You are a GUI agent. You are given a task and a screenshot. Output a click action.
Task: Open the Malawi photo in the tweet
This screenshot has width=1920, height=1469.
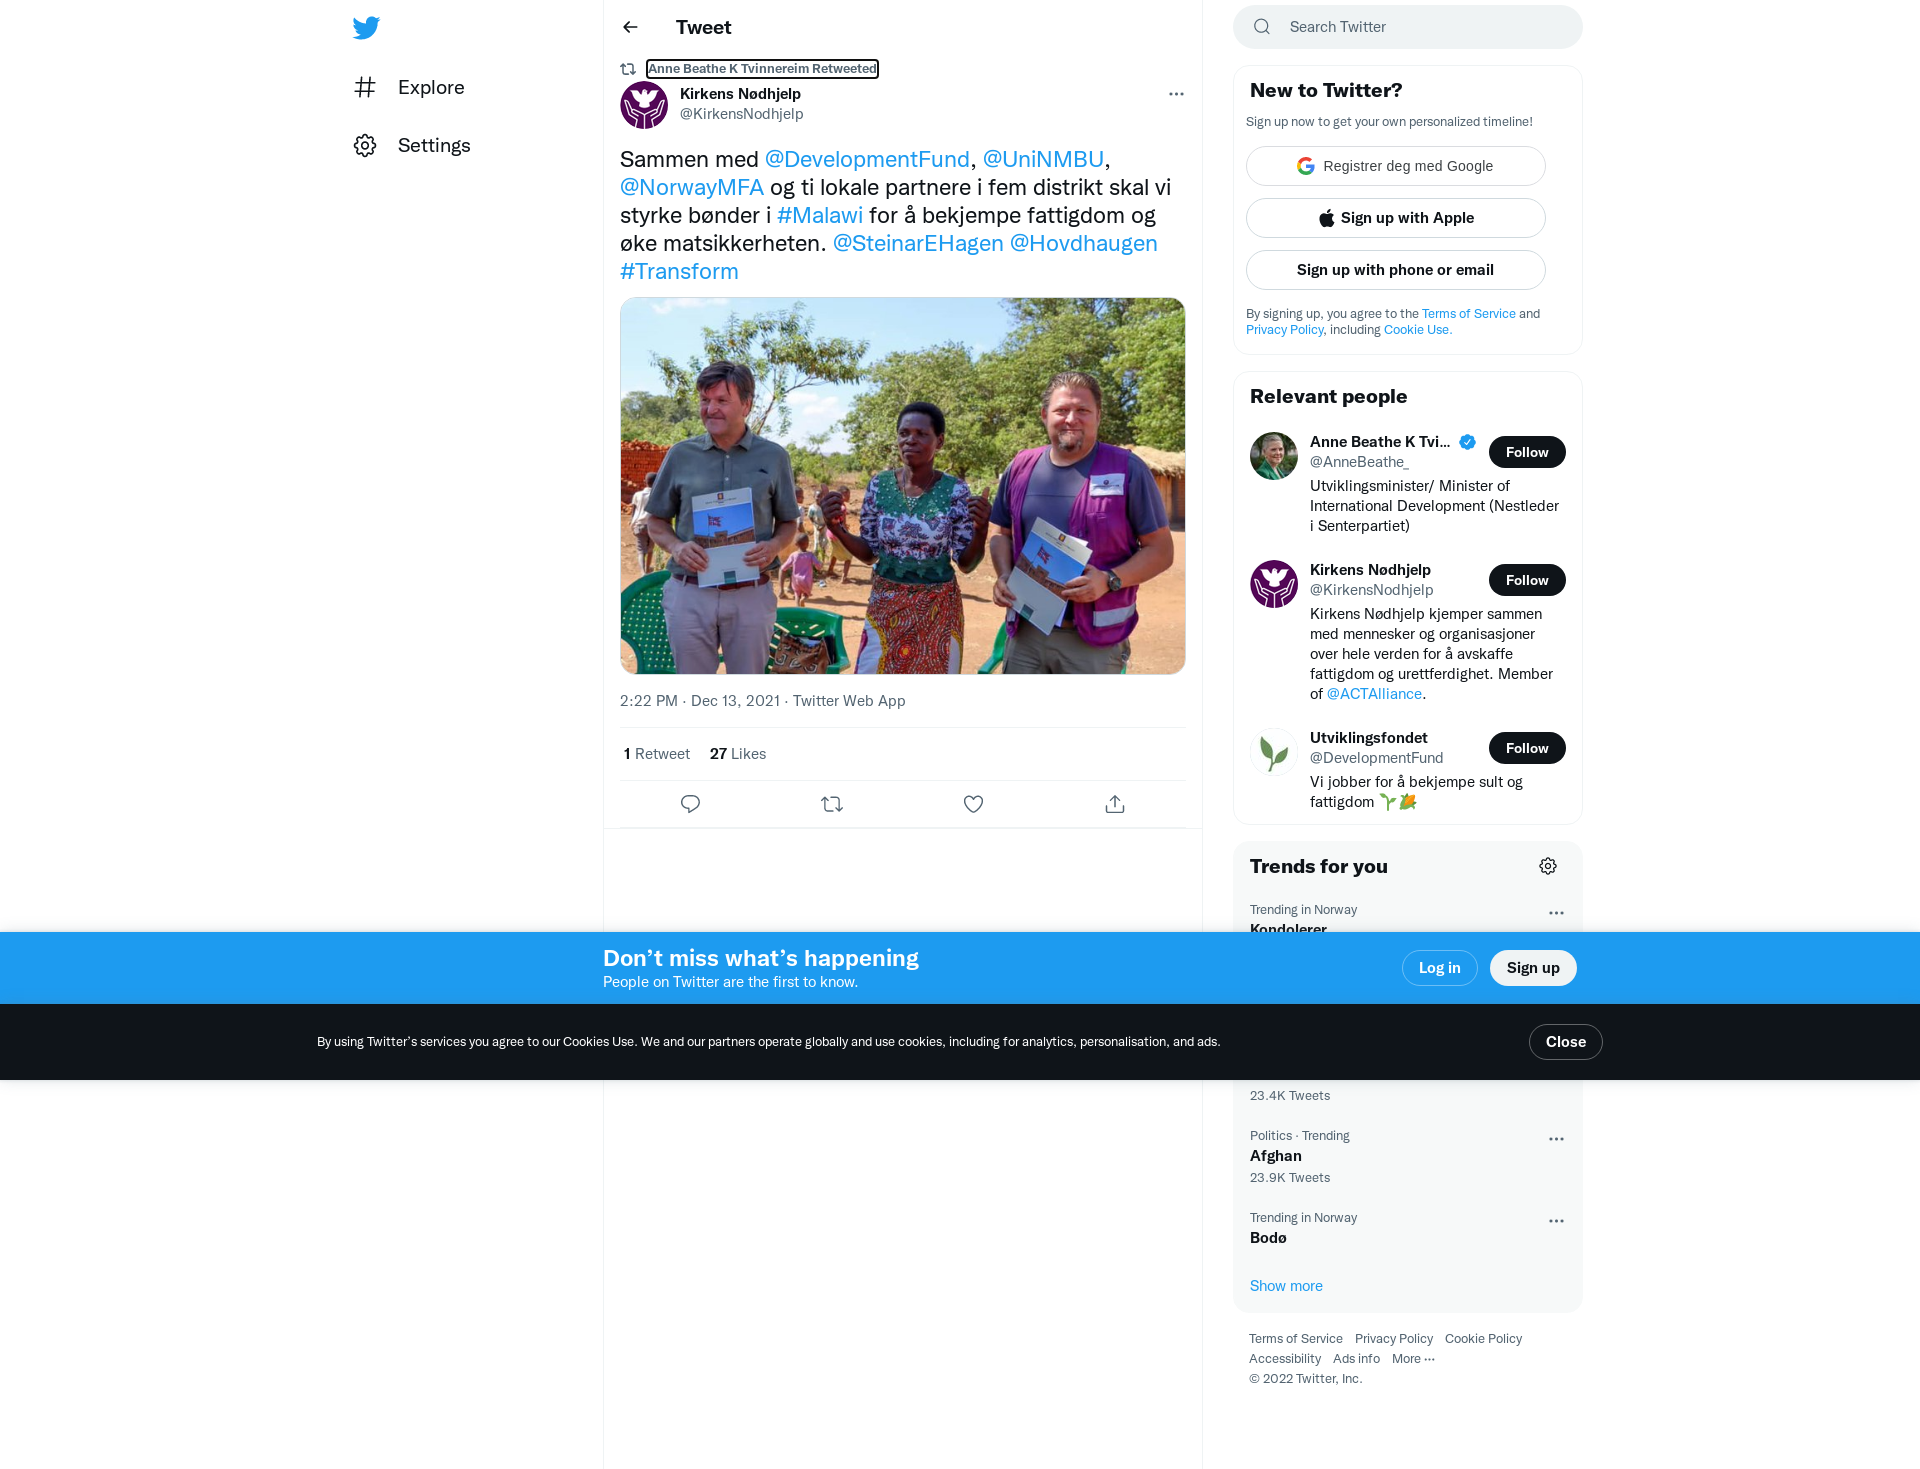coord(903,486)
